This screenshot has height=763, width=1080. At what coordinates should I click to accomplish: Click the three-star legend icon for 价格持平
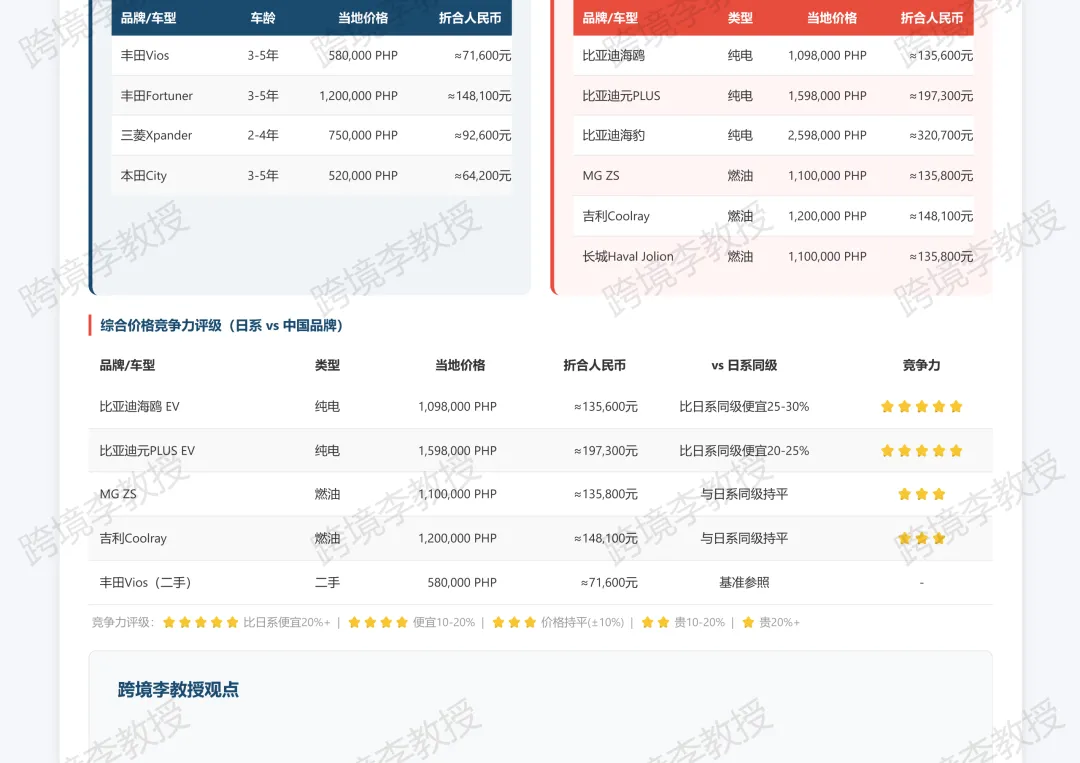pyautogui.click(x=514, y=623)
